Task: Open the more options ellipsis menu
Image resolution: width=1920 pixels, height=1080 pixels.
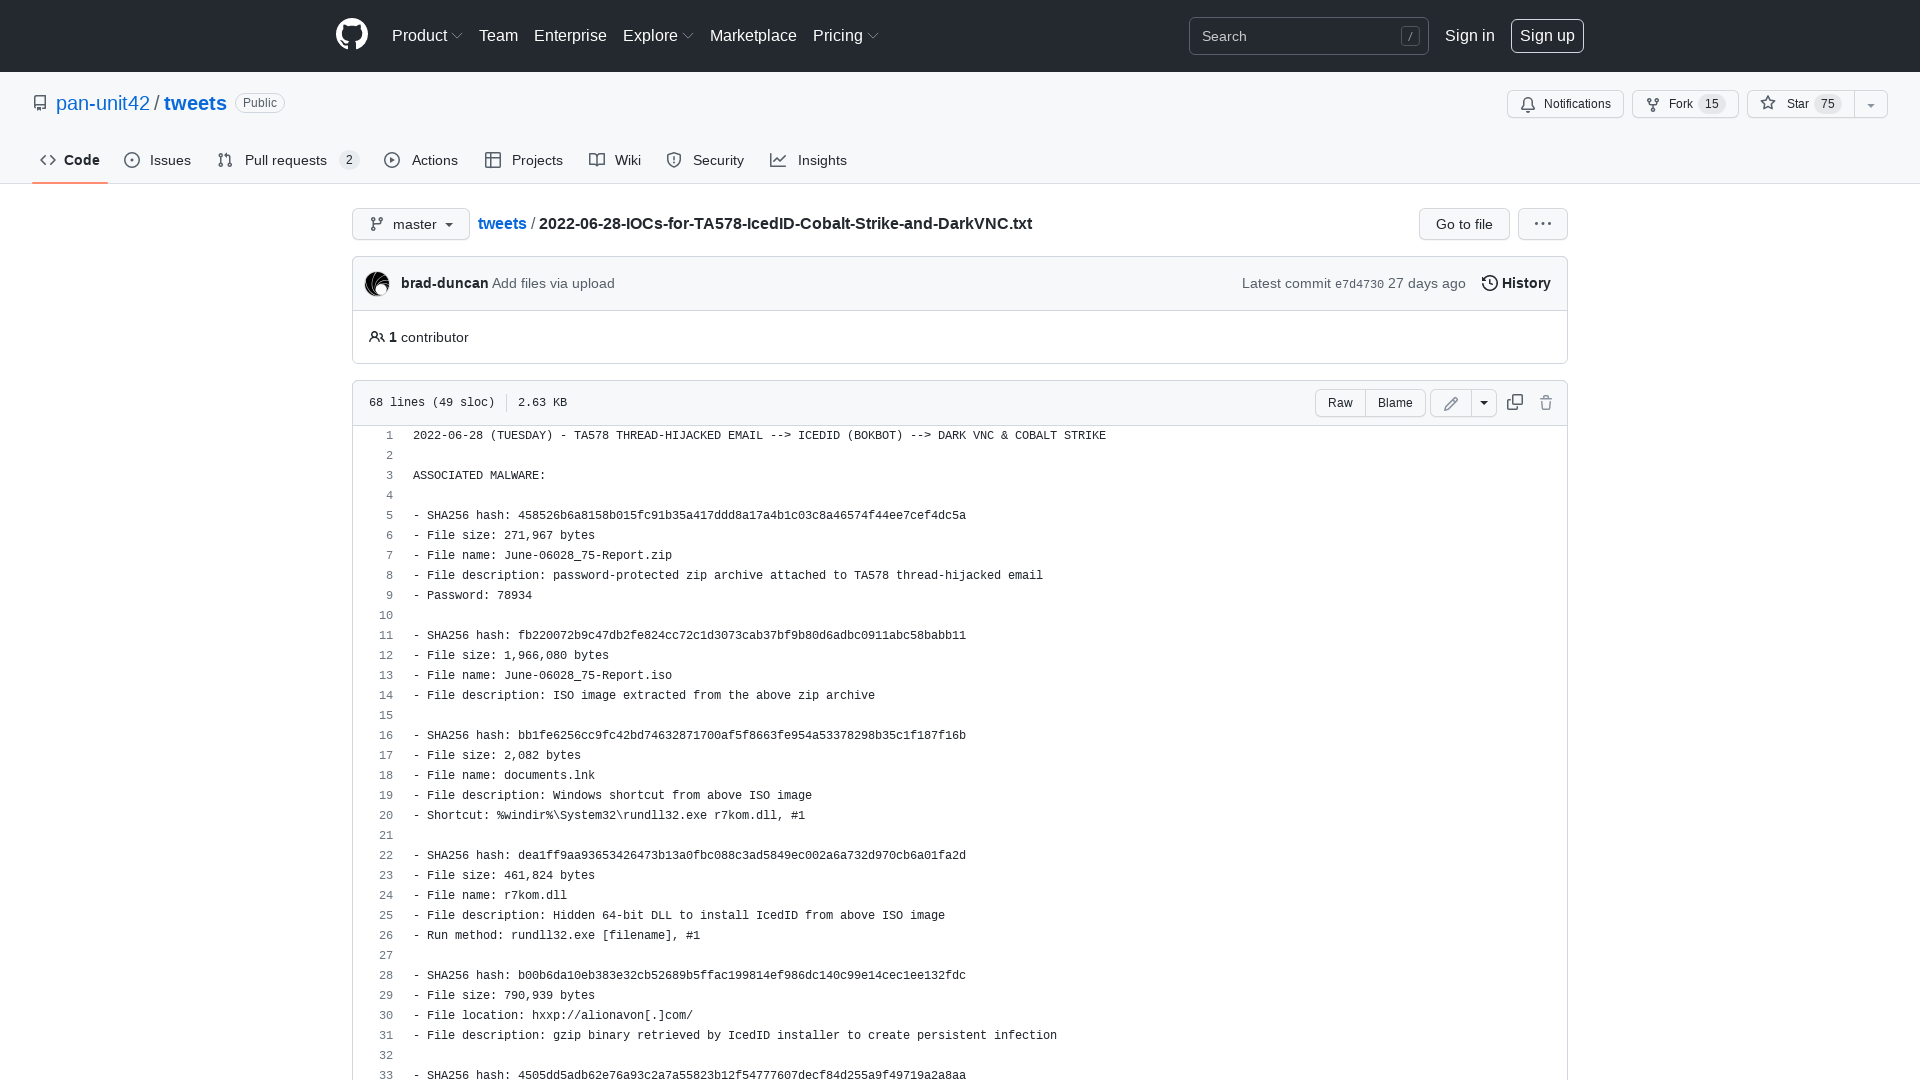Action: (x=1542, y=224)
